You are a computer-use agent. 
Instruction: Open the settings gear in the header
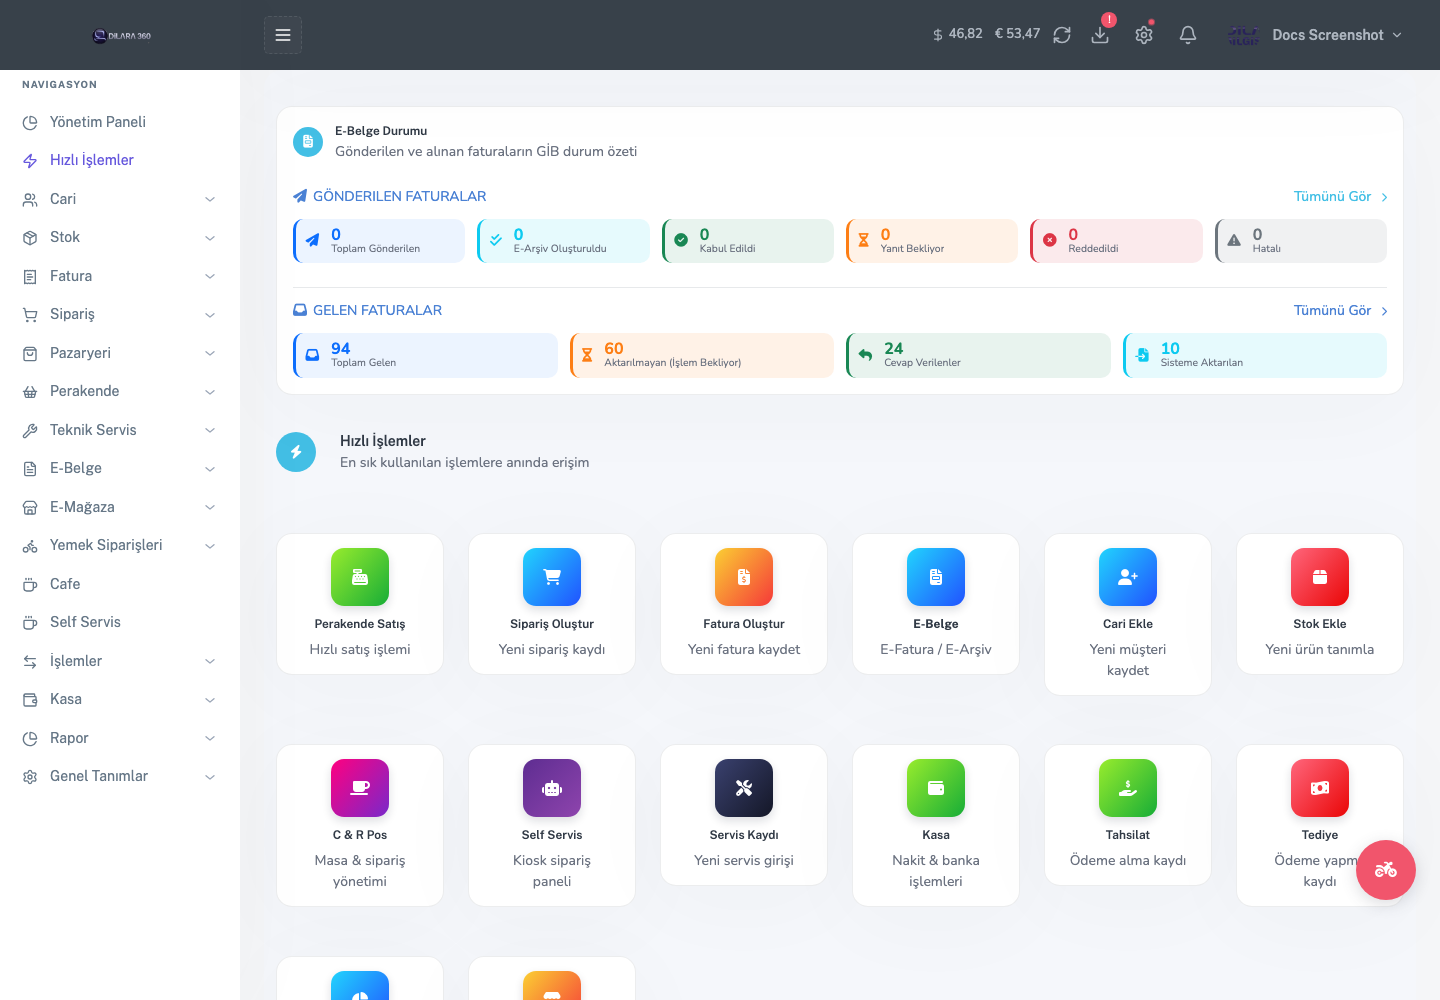tap(1144, 35)
